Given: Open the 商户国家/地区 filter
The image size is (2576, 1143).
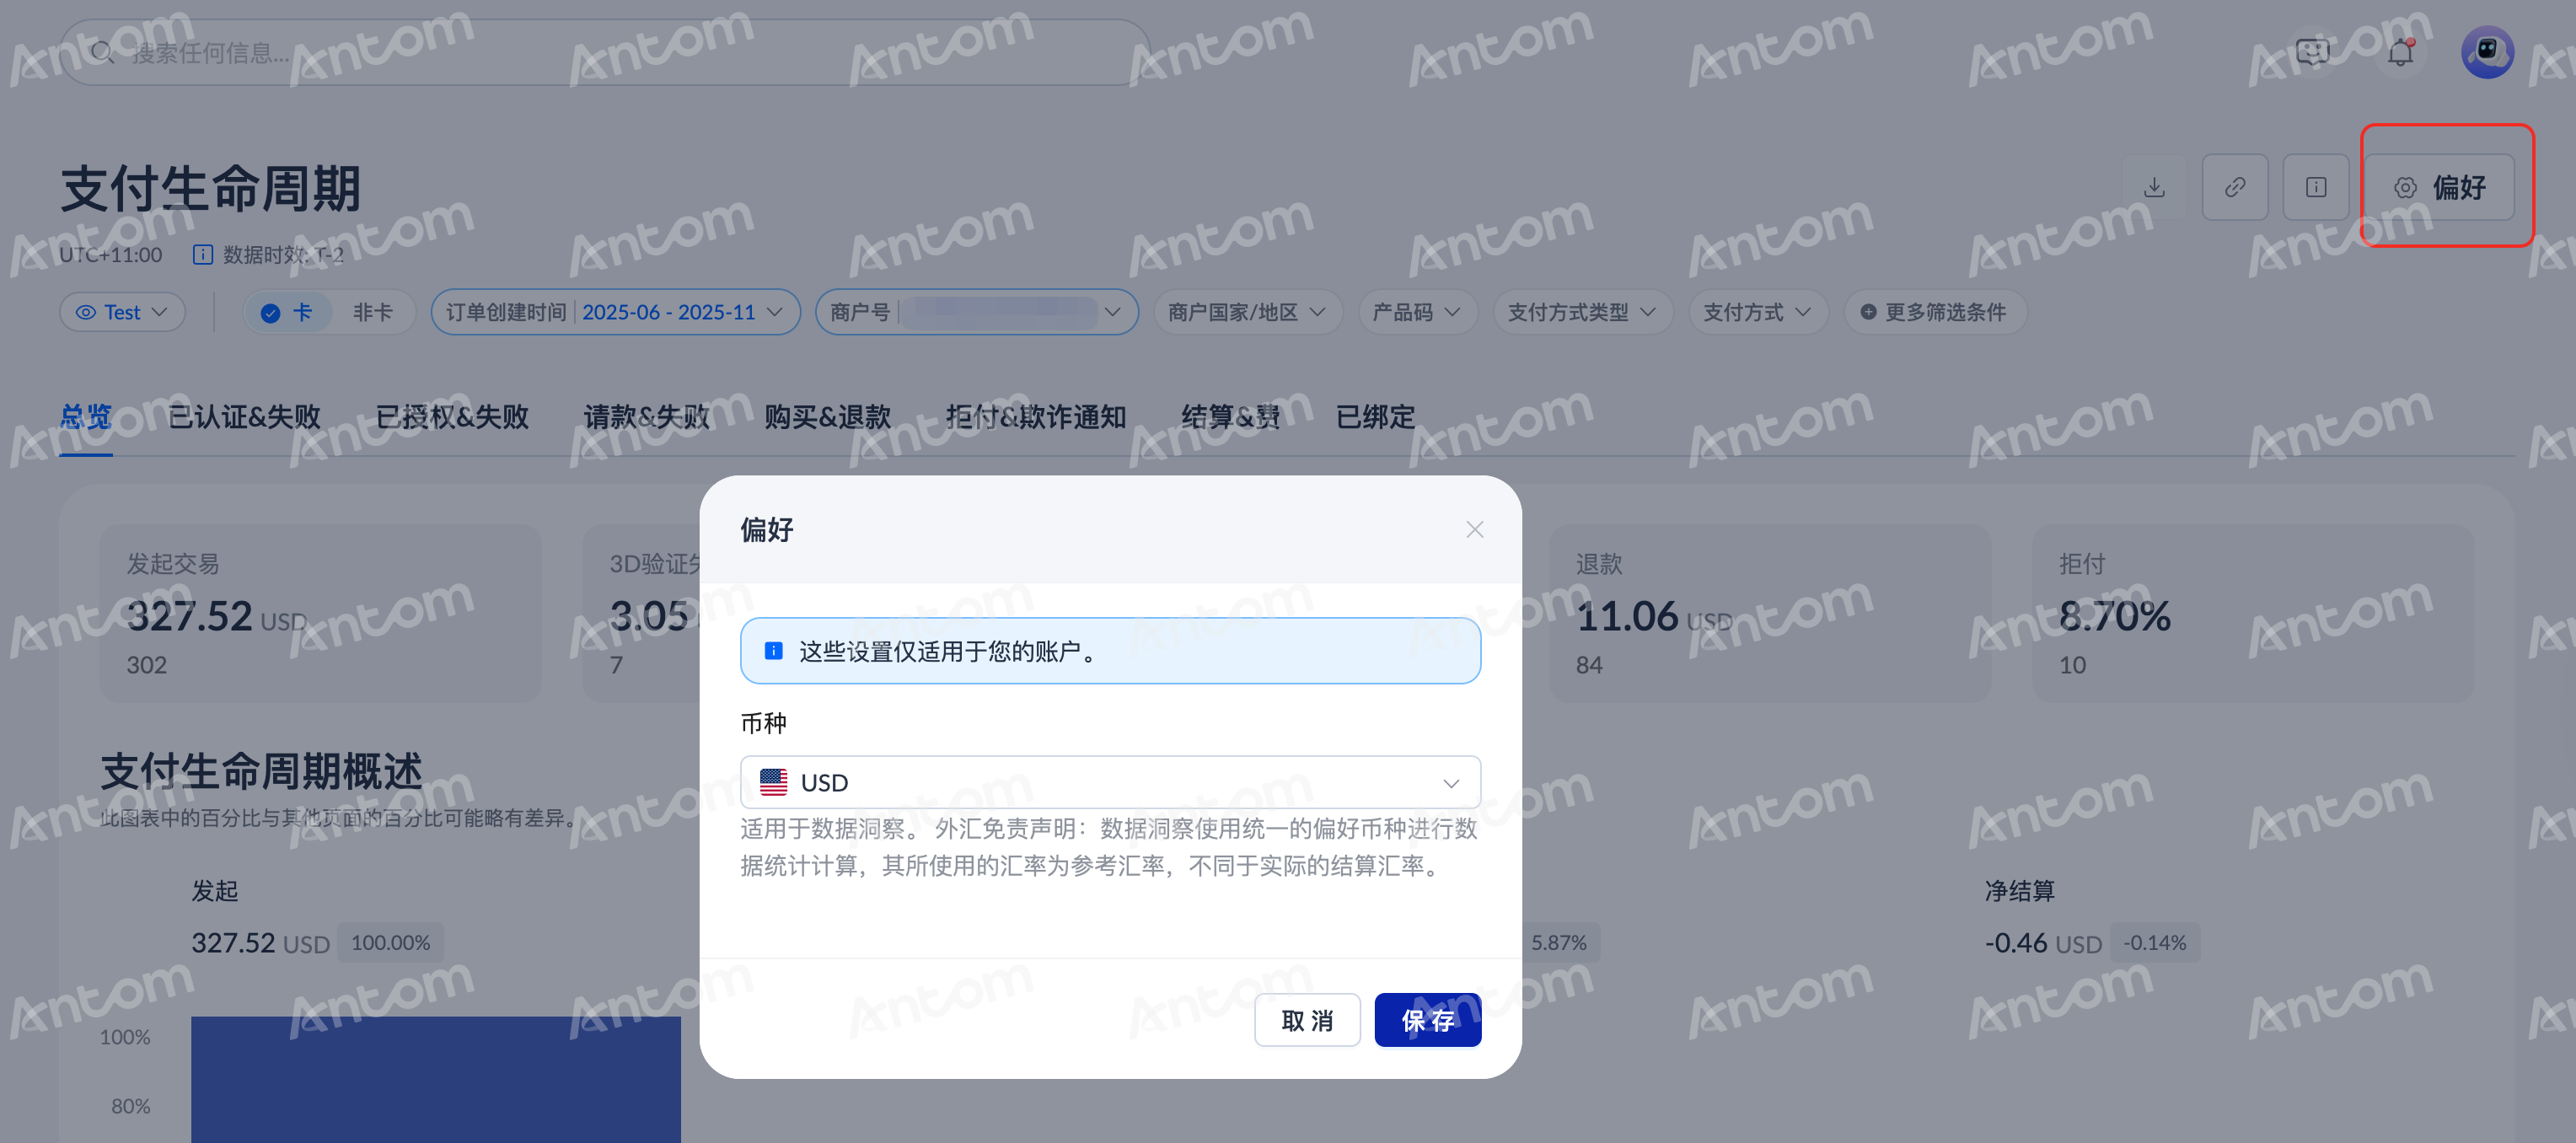Looking at the screenshot, I should coord(1247,312).
